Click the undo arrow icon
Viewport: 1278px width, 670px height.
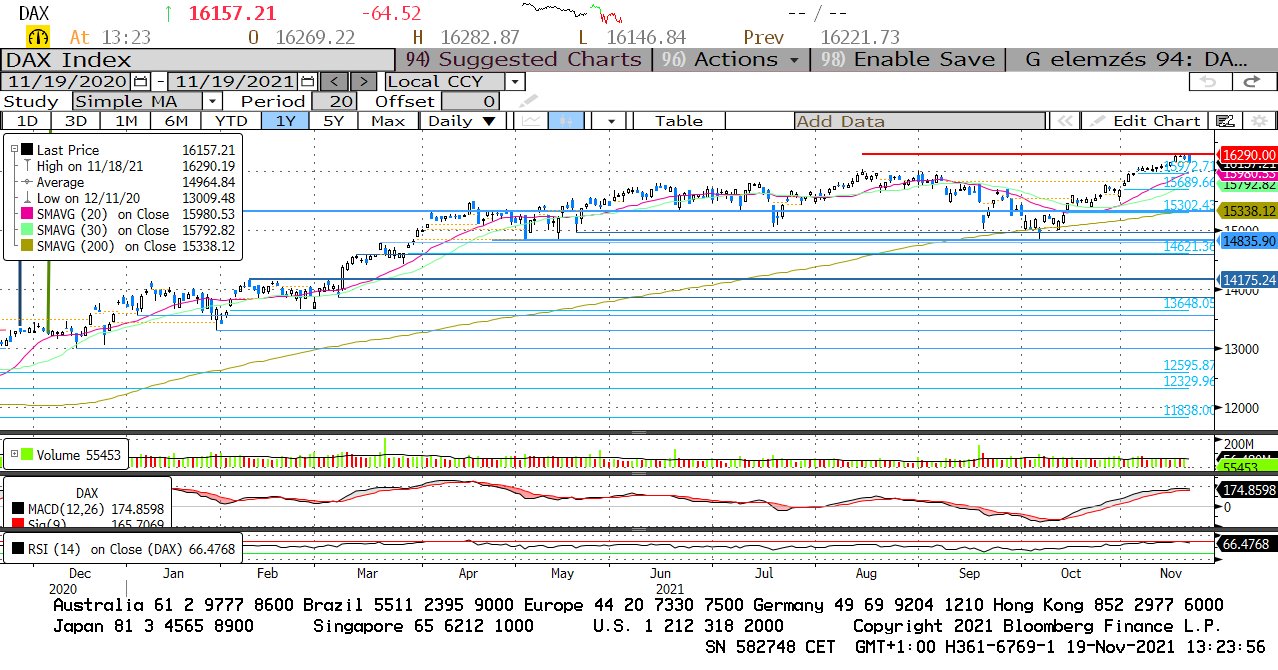coord(1212,81)
